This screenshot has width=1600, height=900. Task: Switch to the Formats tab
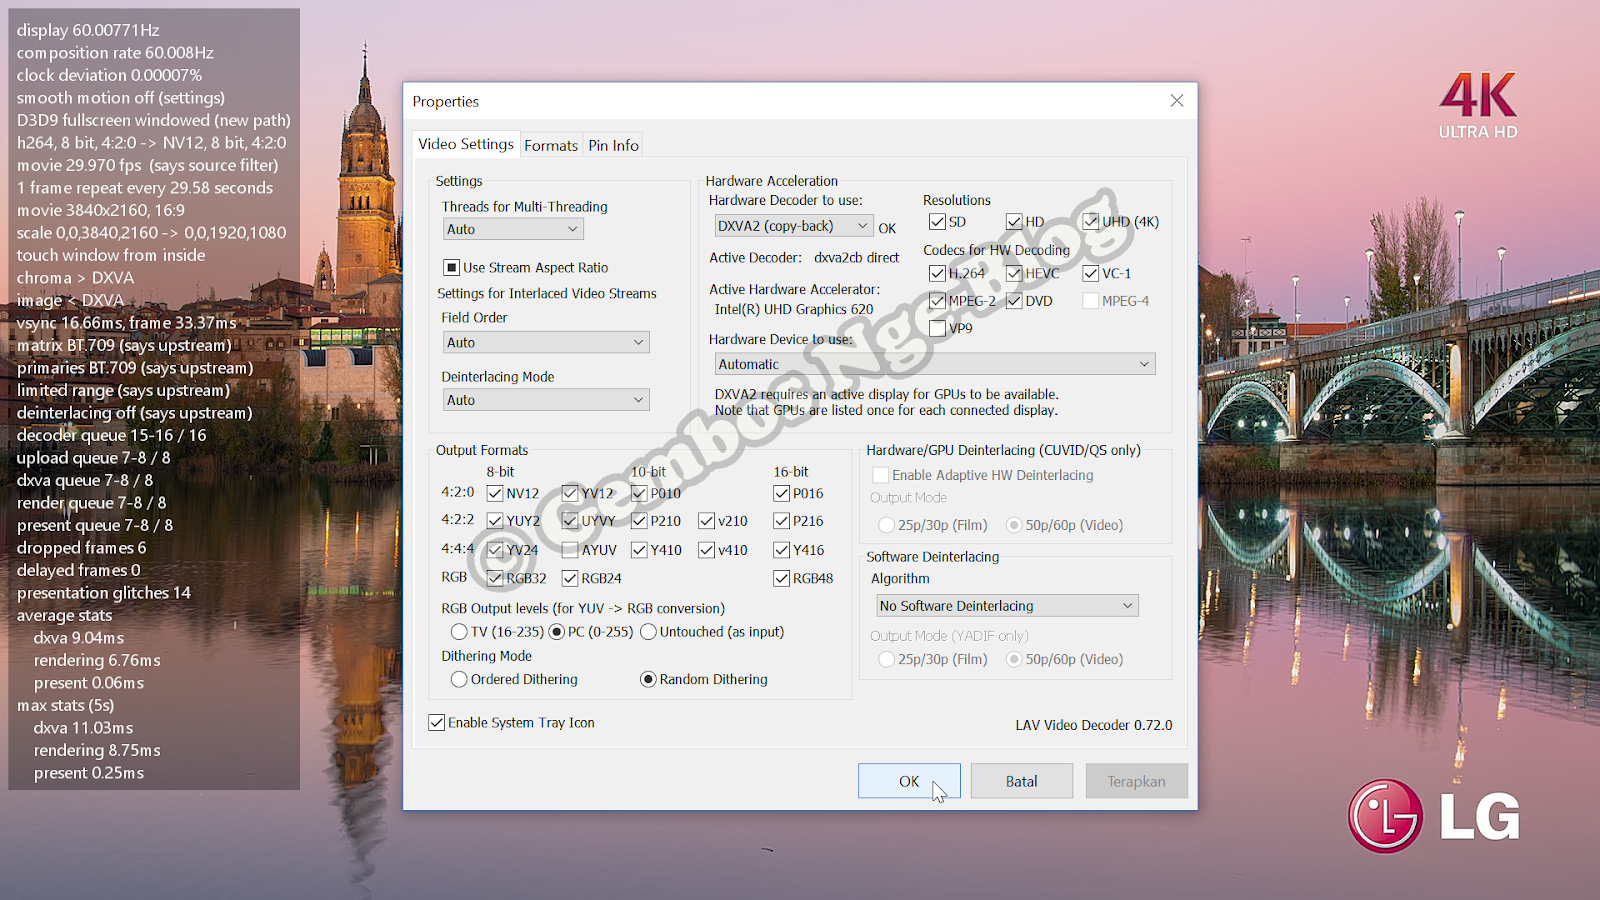pyautogui.click(x=551, y=145)
